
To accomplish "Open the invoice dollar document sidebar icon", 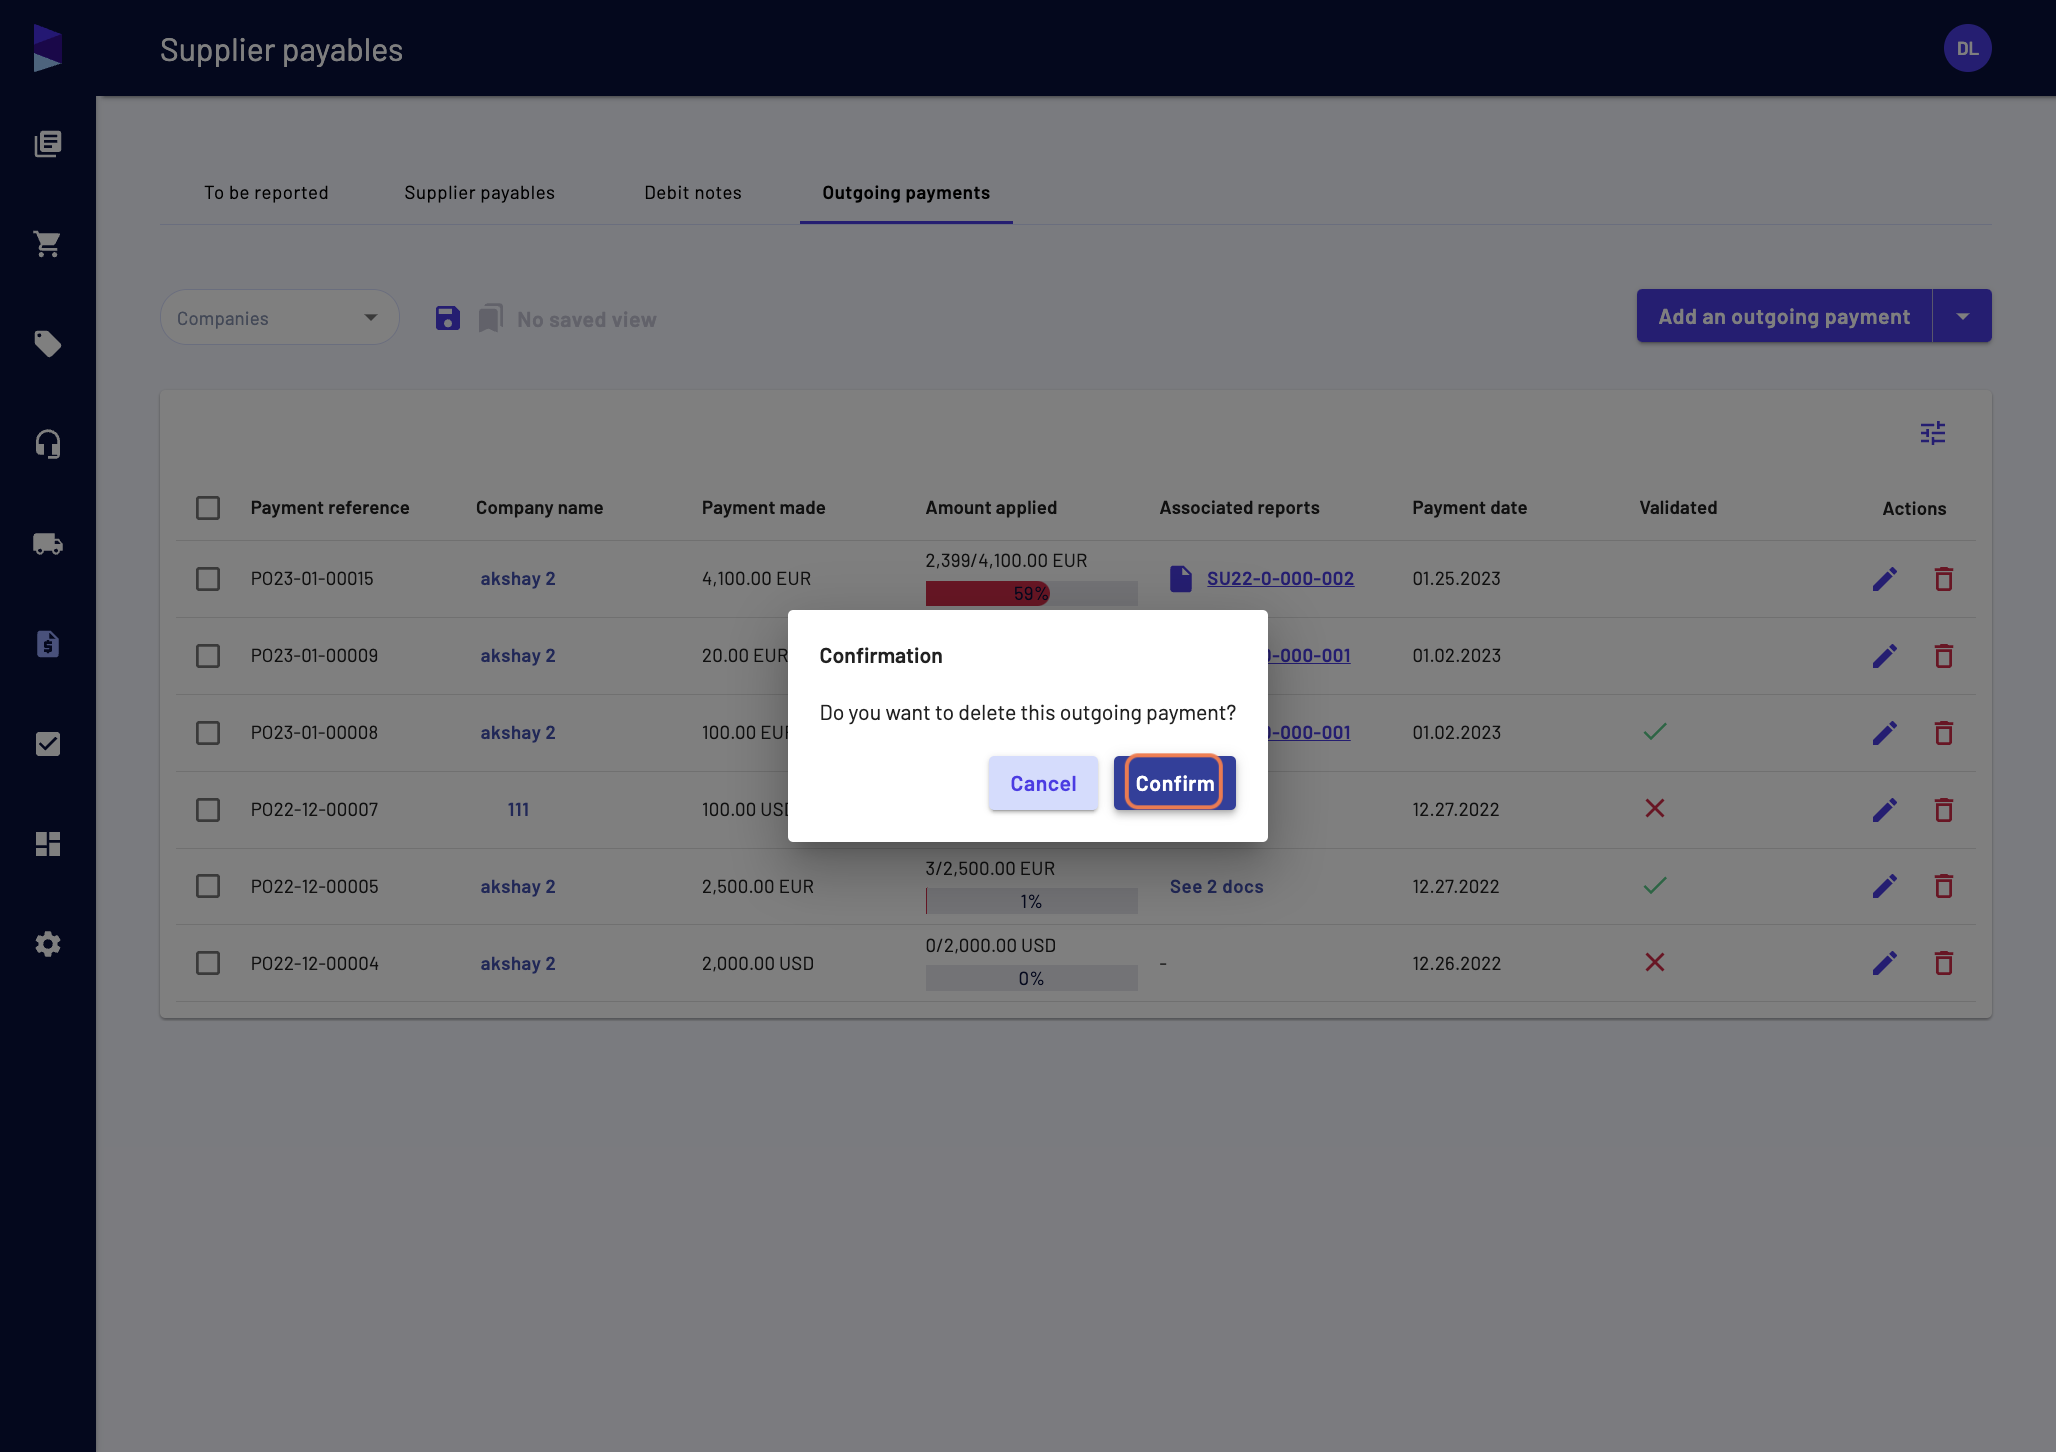I will 48,644.
